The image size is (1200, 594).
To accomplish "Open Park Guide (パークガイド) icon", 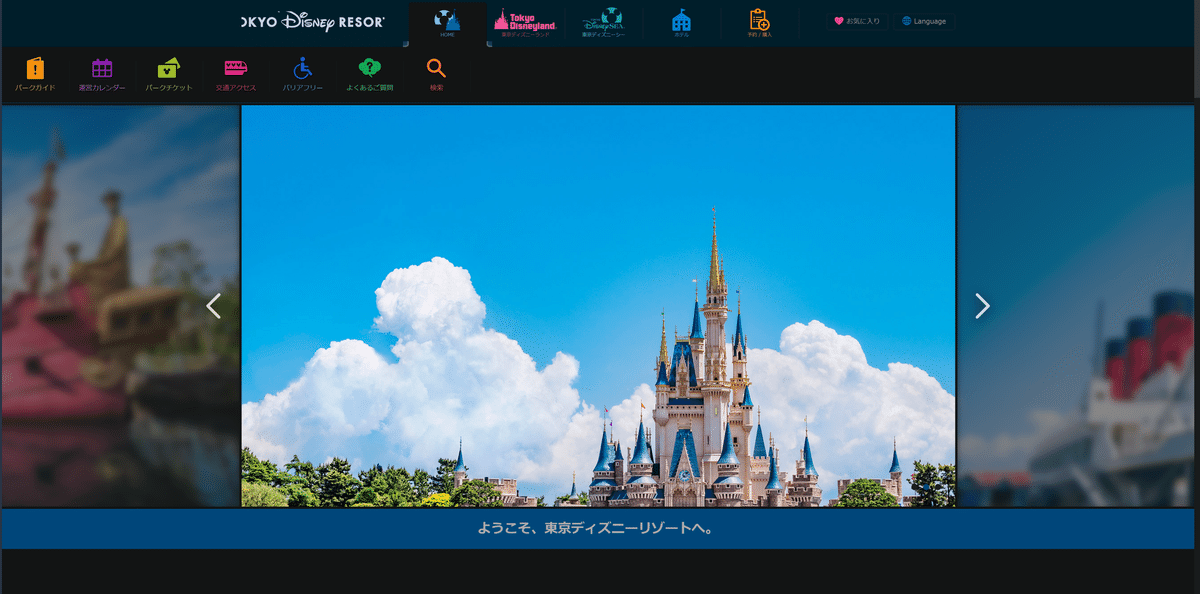I will [35, 75].
